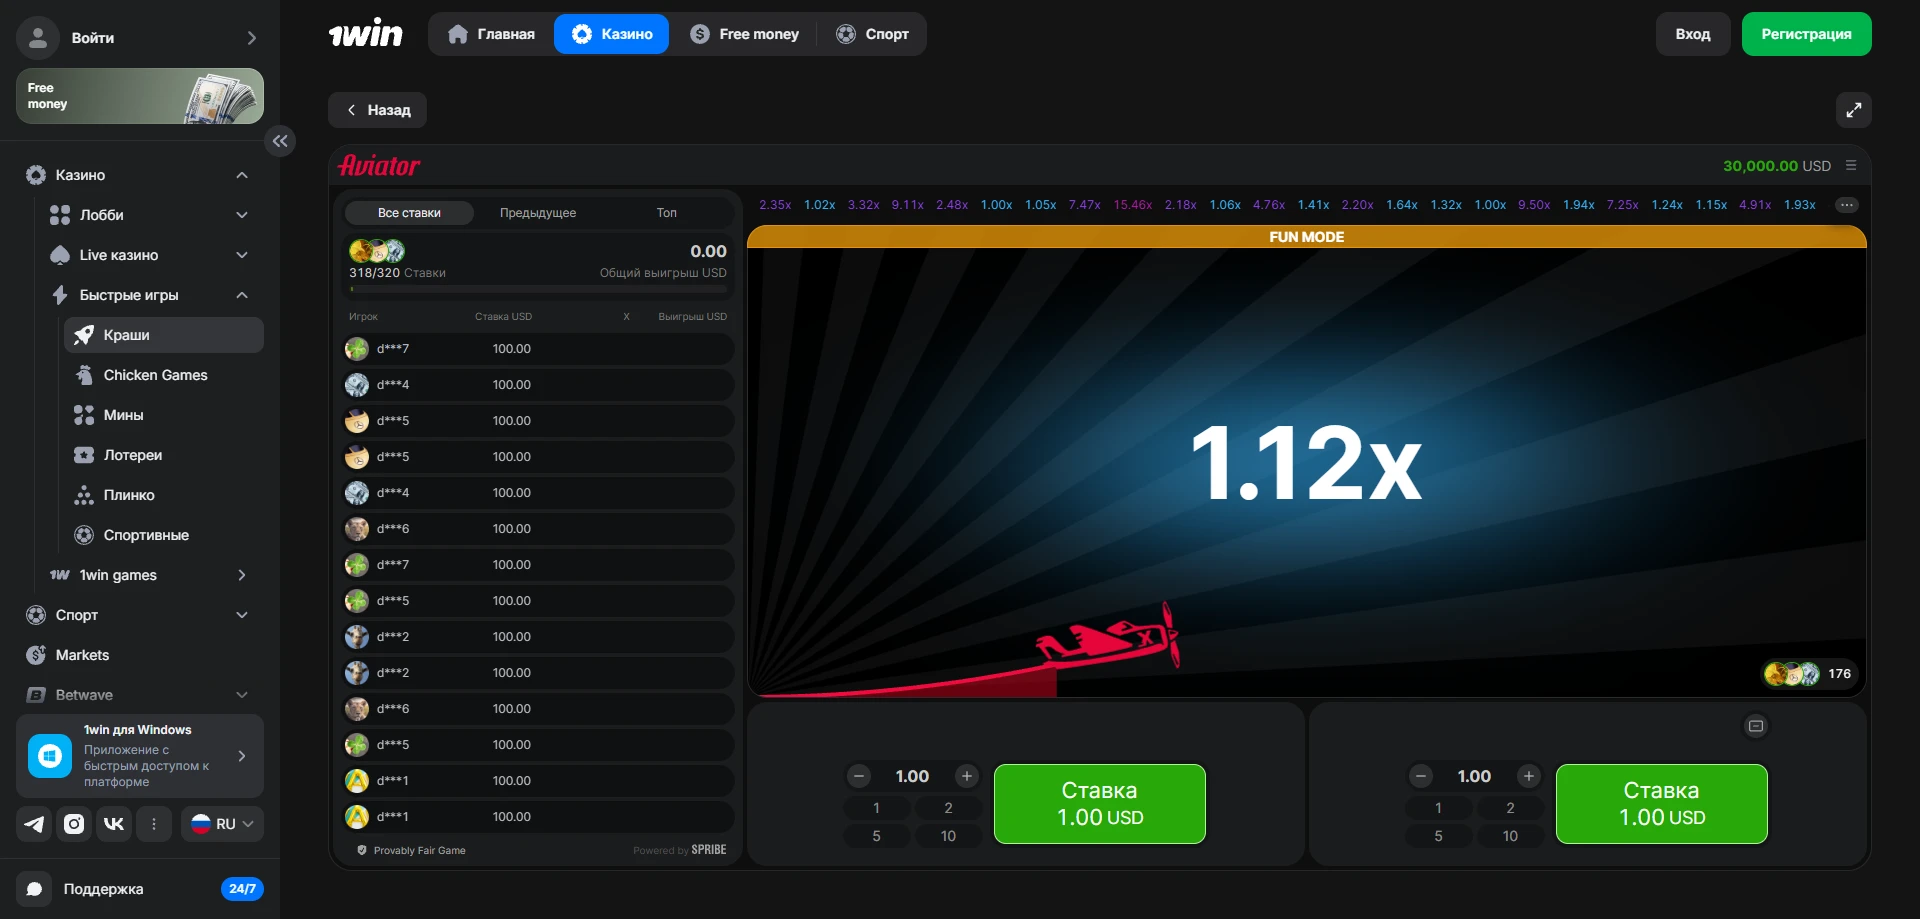Screen dimensions: 1920x919
Task: Select Казино in top navigation
Action: (x=611, y=34)
